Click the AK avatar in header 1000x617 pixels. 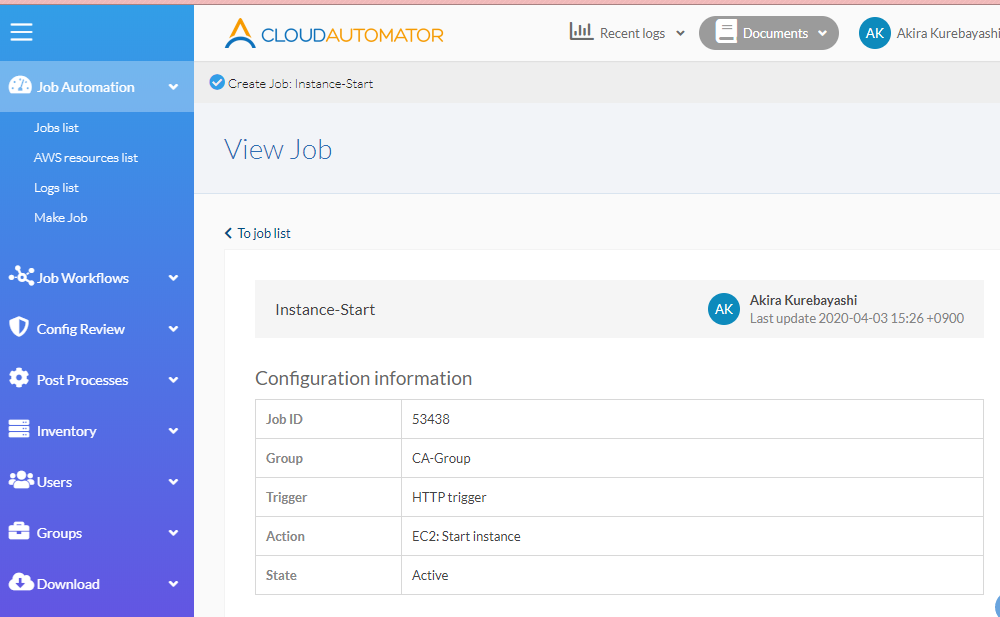(x=874, y=33)
